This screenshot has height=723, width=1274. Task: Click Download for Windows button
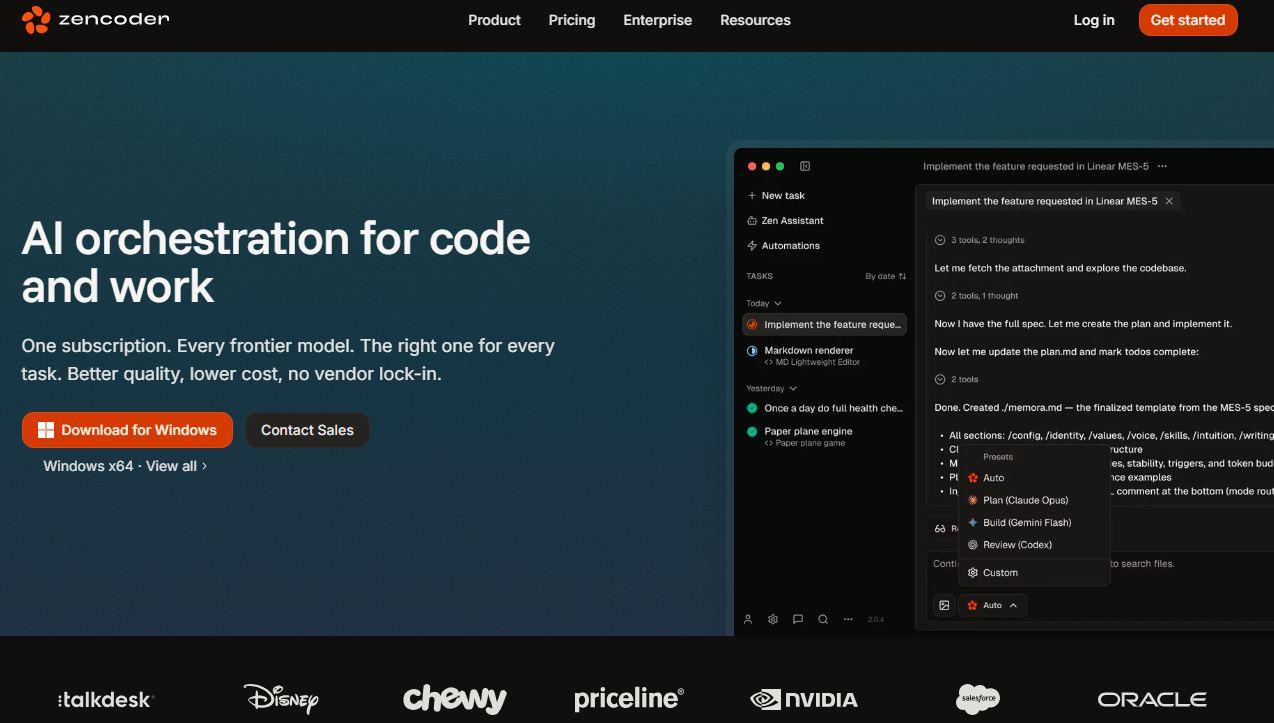tap(127, 430)
